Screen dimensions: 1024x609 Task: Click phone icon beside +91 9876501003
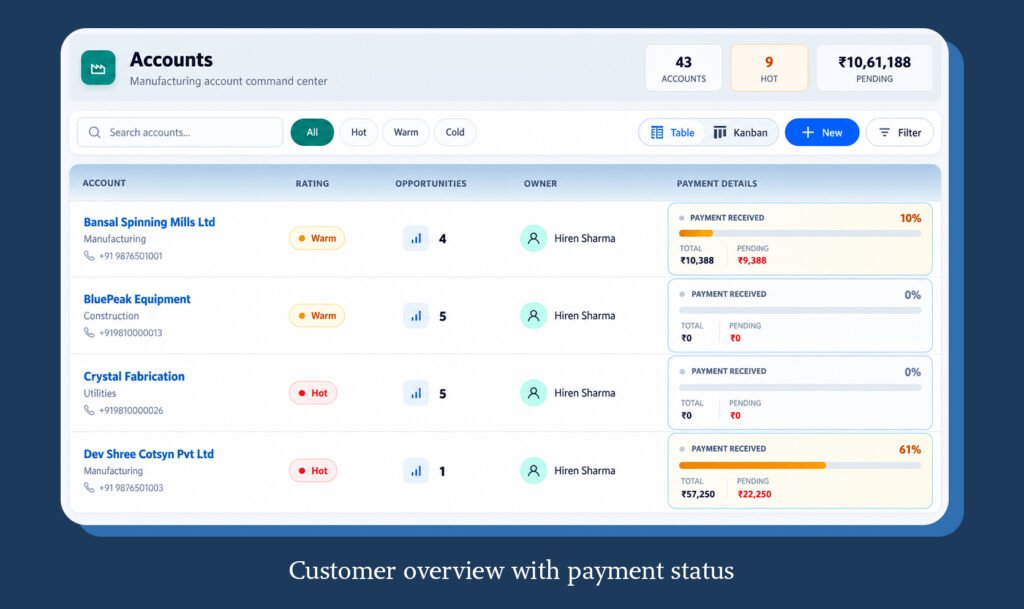coord(89,488)
